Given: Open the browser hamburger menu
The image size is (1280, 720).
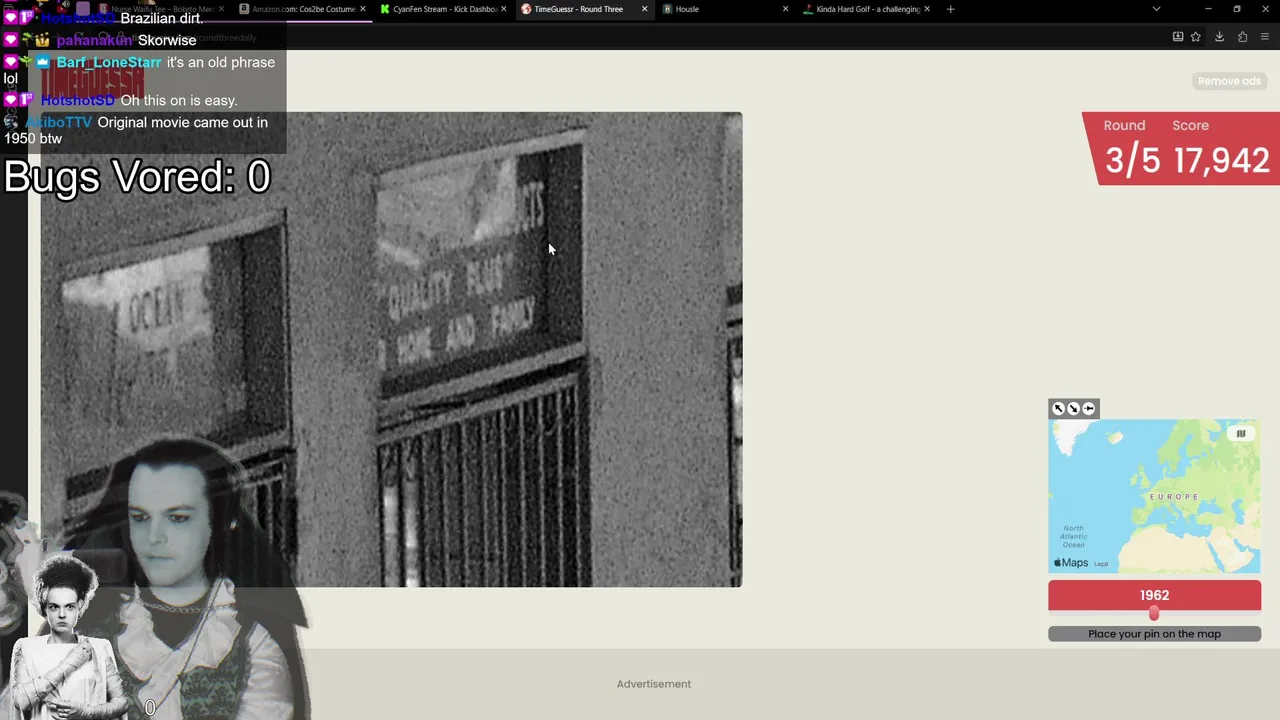Looking at the screenshot, I should click(x=1265, y=37).
